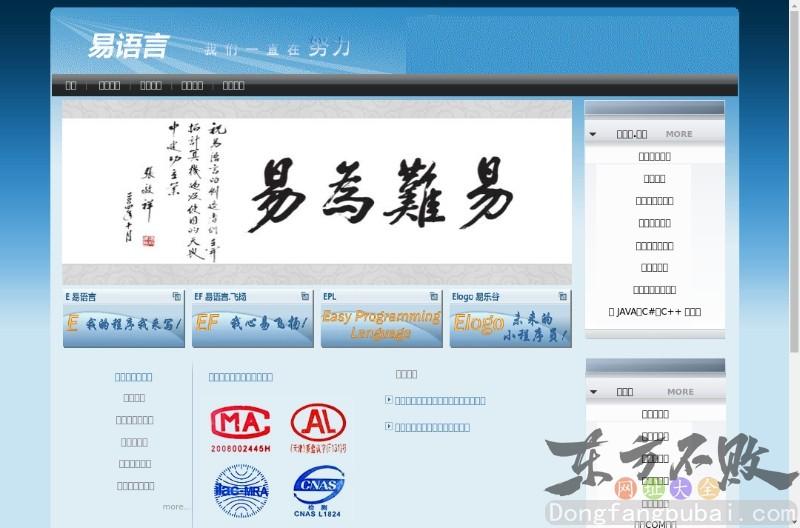
Task: Click the 易语言 site logo
Action: click(x=128, y=46)
